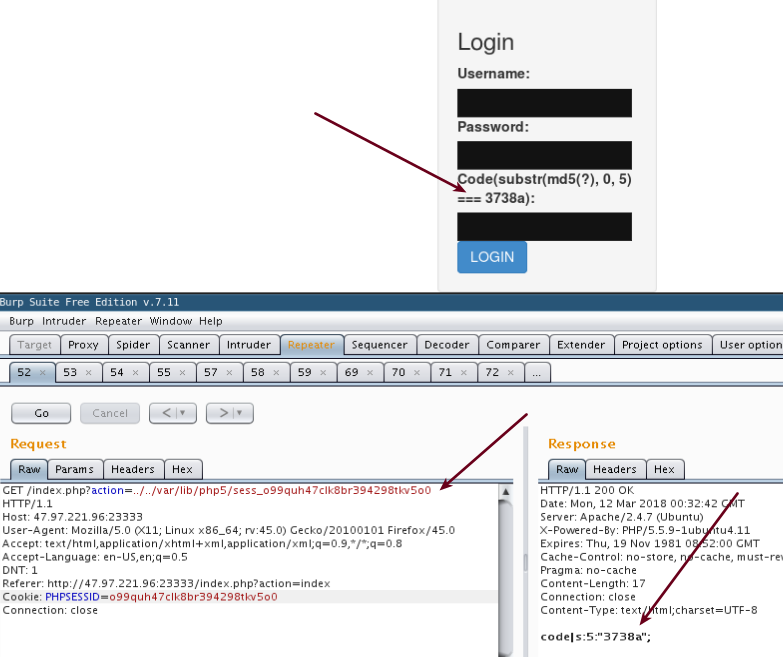The image size is (783, 657).
Task: Show Request Raw view
Action: (x=29, y=469)
